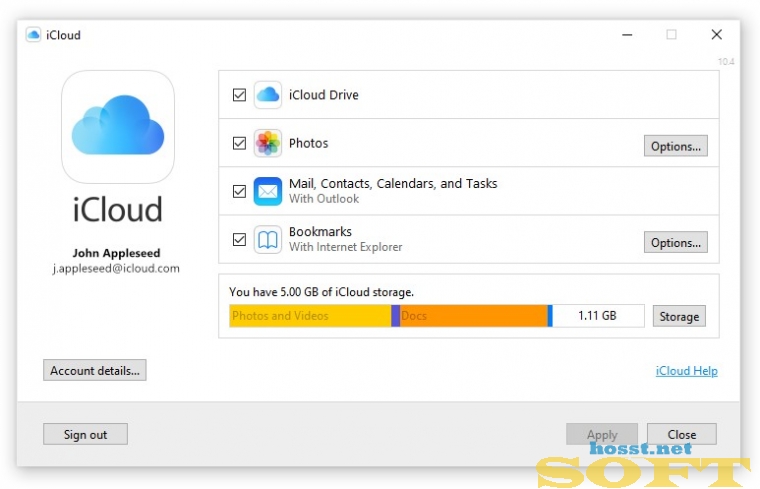Screen dimensions: 760x489
Task: Click the 1.11 GB free storage segment
Action: click(598, 316)
